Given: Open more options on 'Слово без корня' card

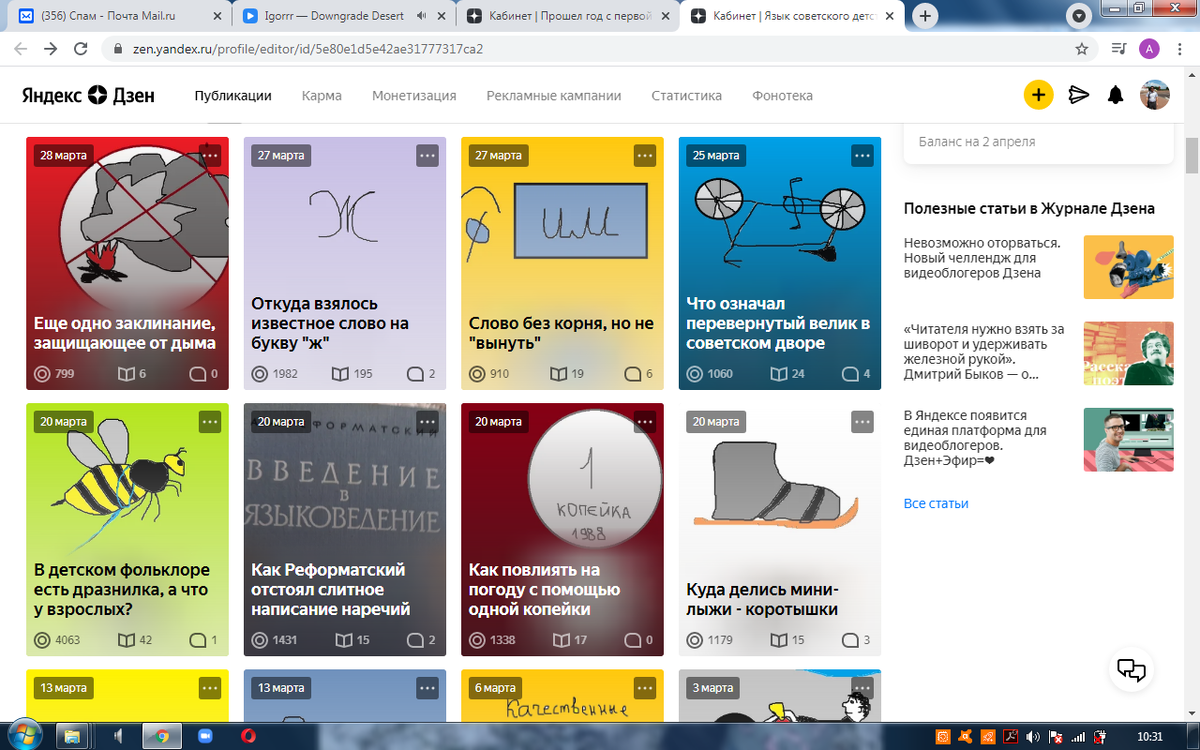Looking at the screenshot, I should coord(644,155).
